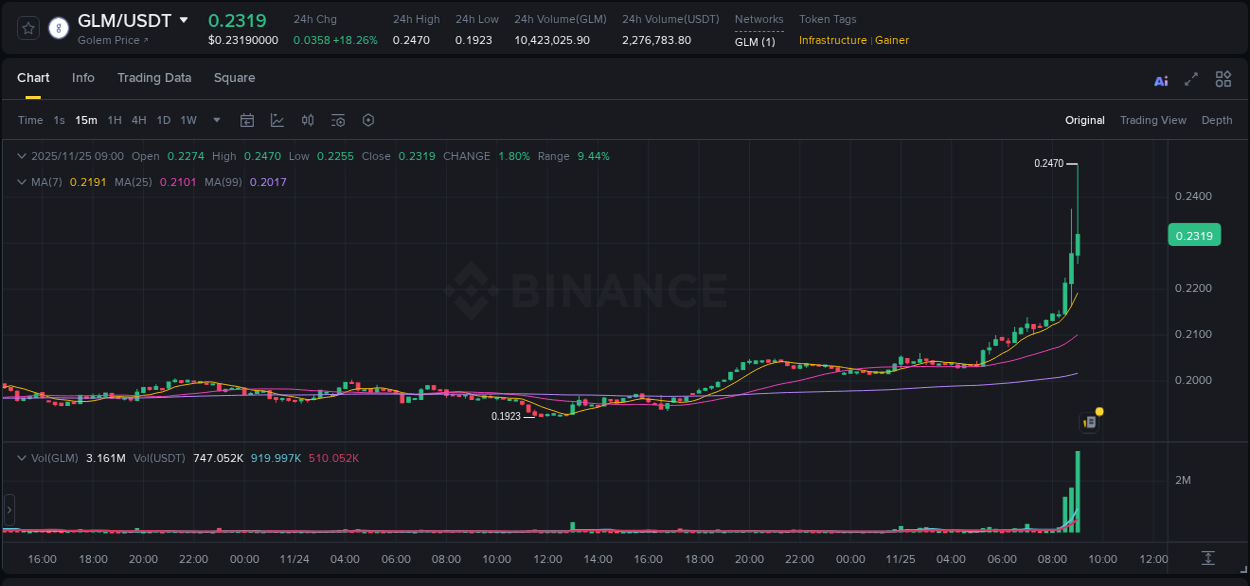Viewport: 1250px width, 586px height.
Task: Select the 1D timeframe
Action: pos(163,120)
